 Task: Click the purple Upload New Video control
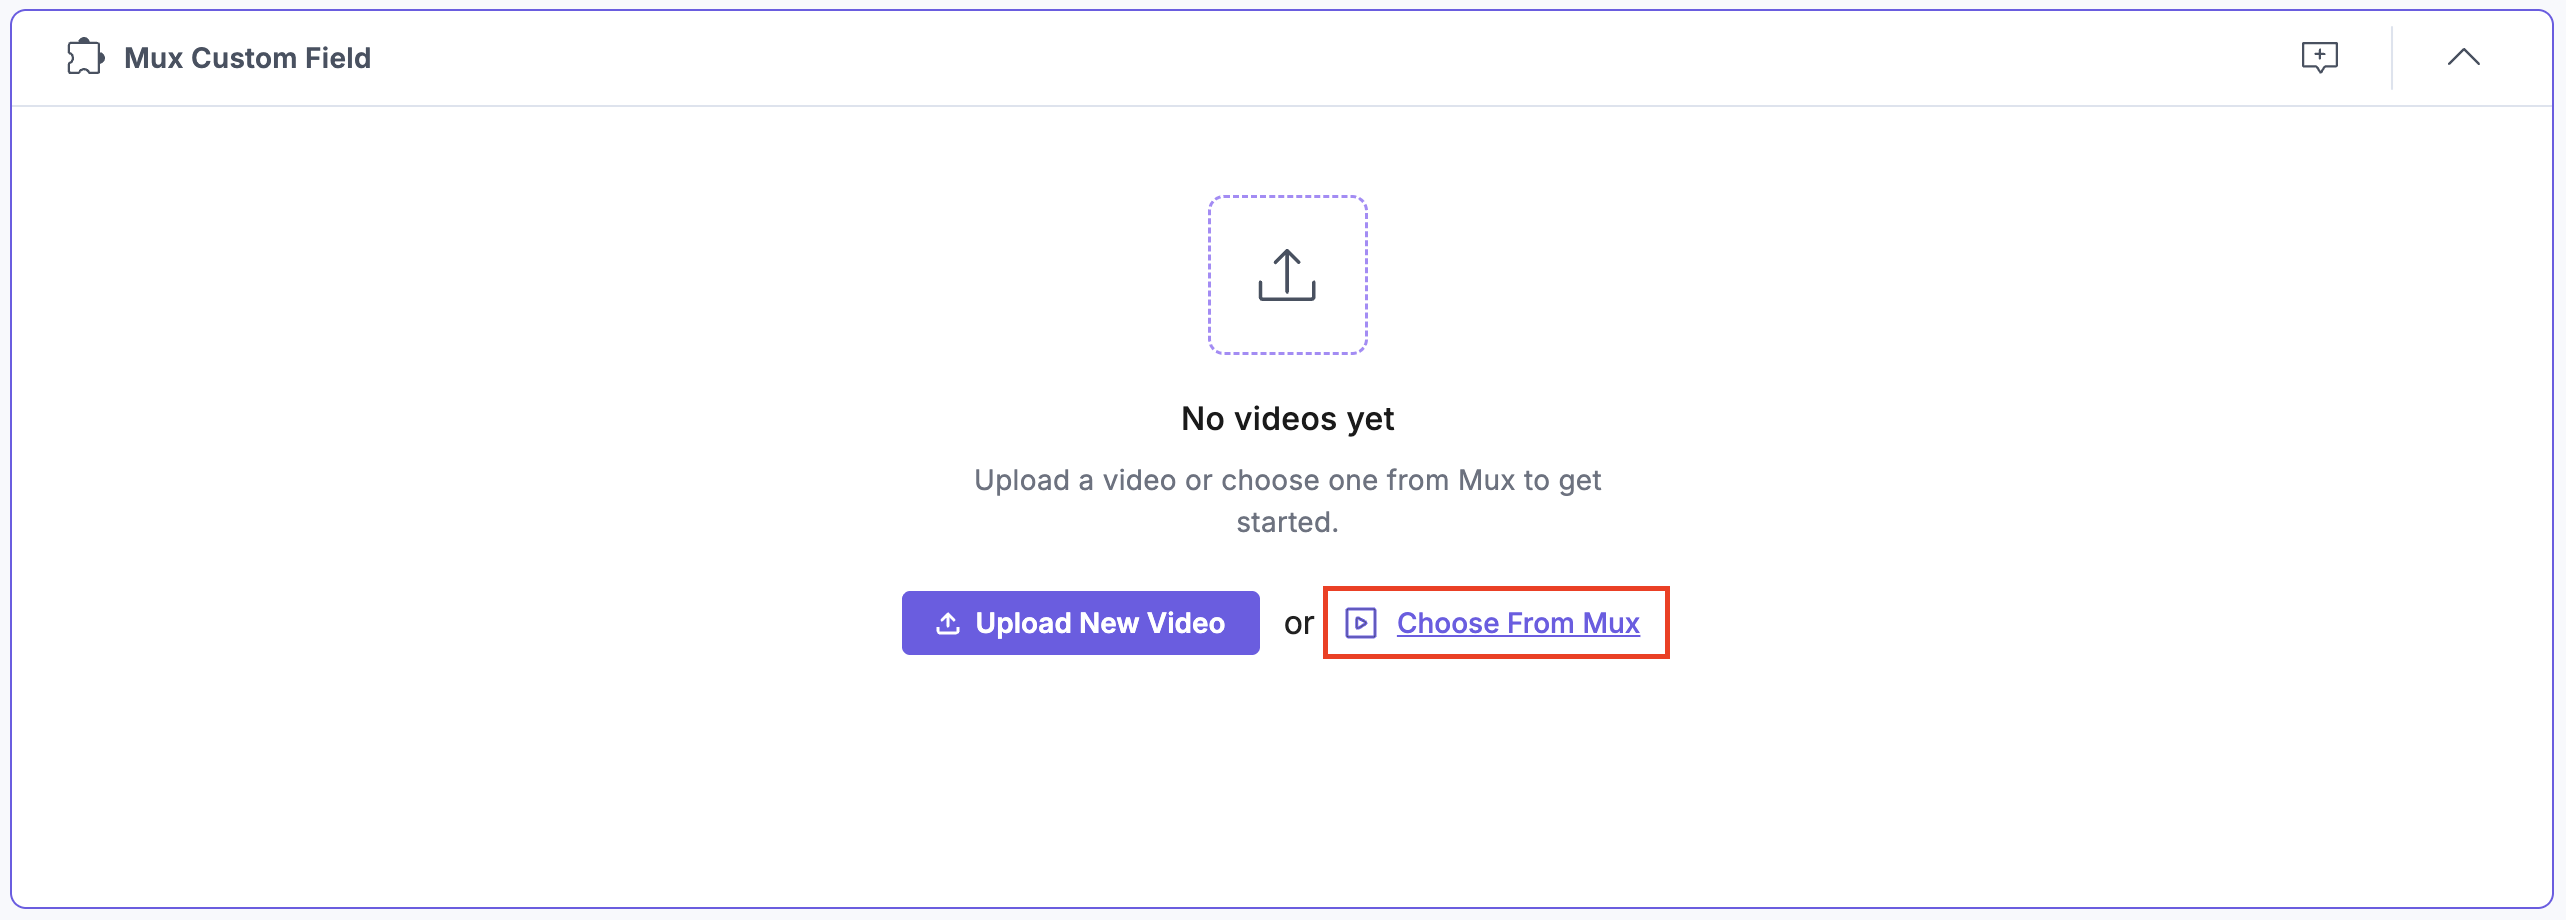(x=1080, y=622)
